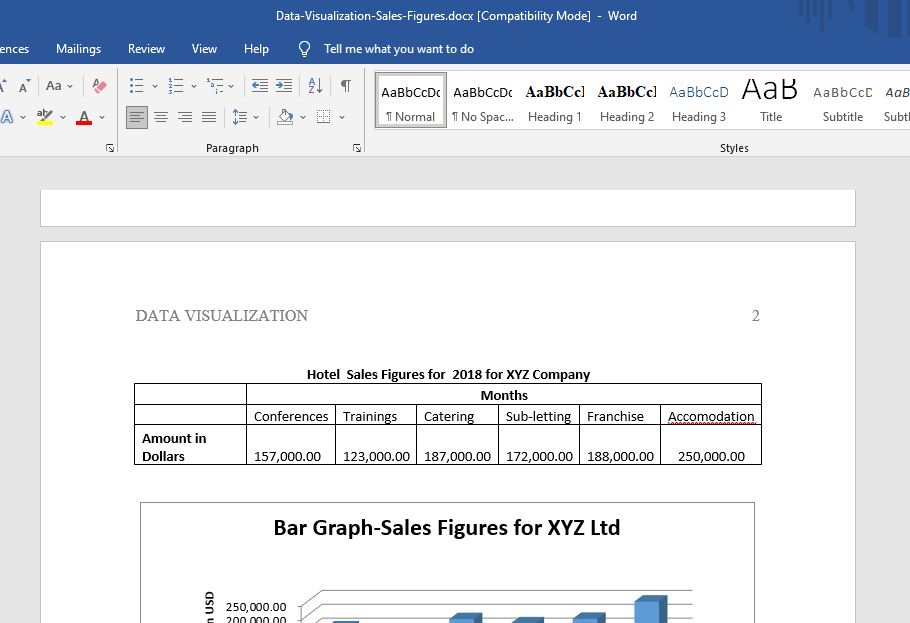Insert a bulleted list

pyautogui.click(x=136, y=86)
